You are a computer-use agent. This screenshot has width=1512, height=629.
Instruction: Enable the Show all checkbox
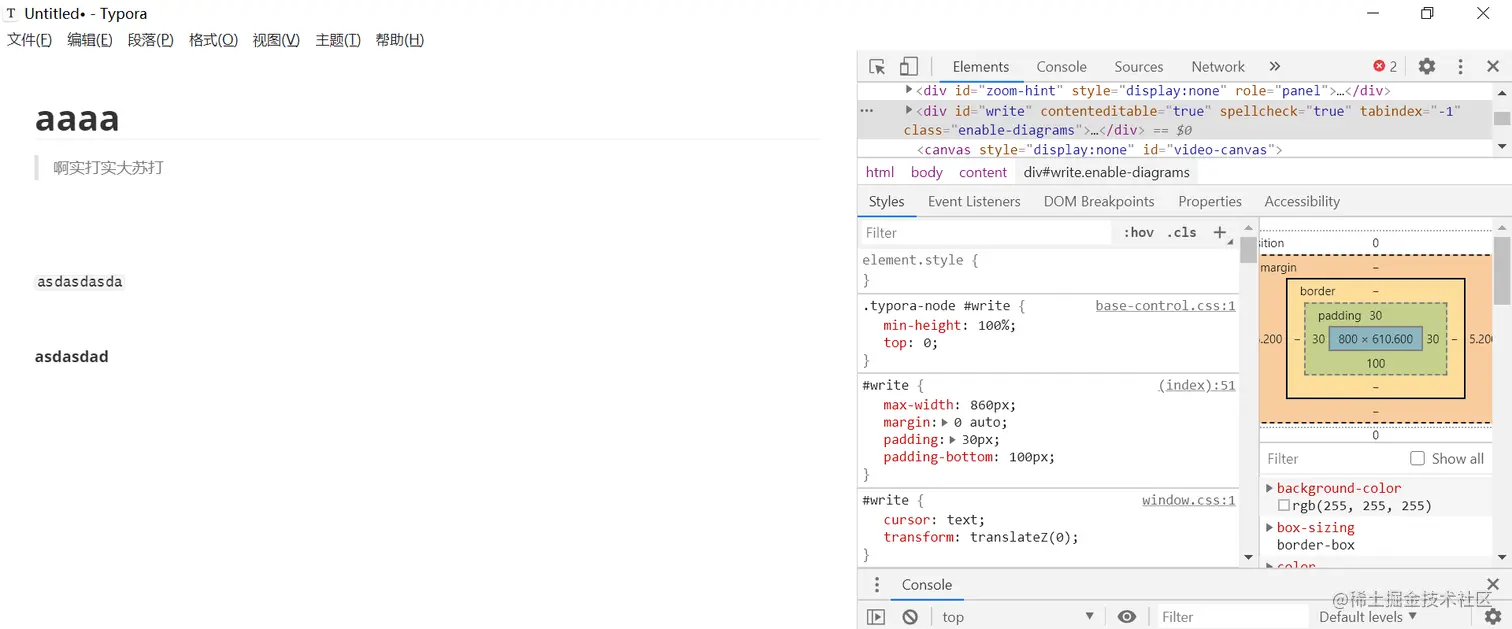coord(1417,458)
